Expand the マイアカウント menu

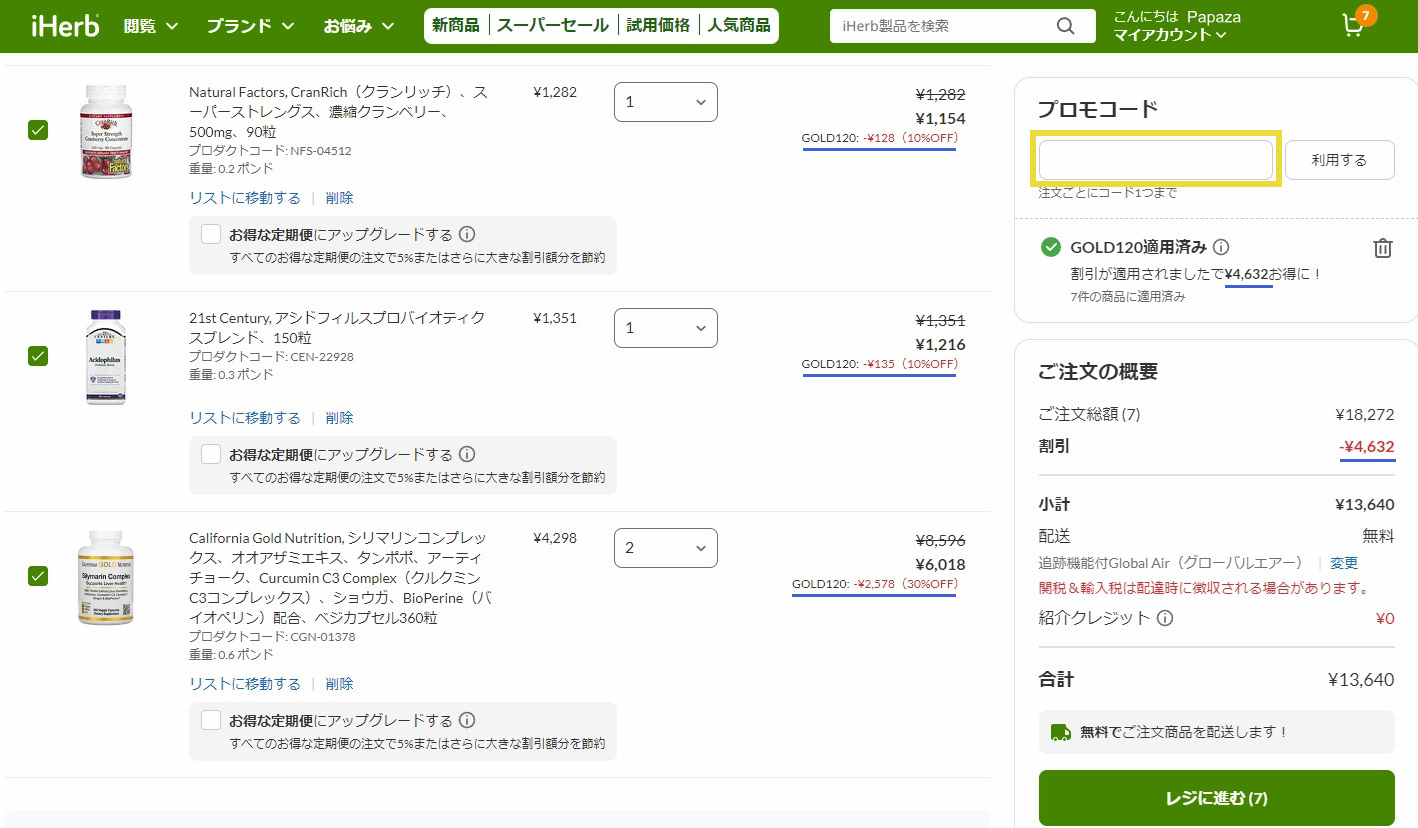[x=1169, y=36]
